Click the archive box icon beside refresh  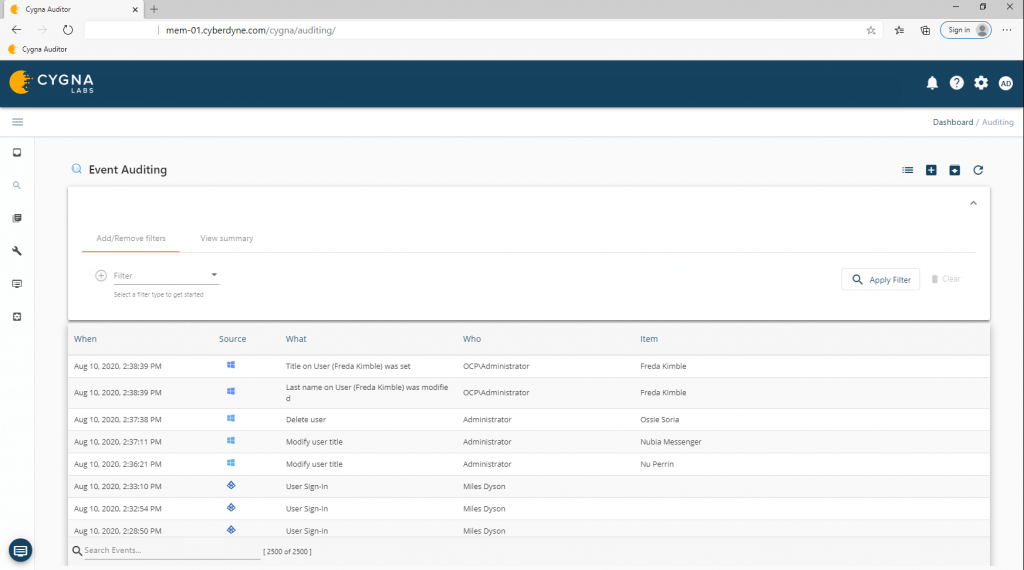954,170
